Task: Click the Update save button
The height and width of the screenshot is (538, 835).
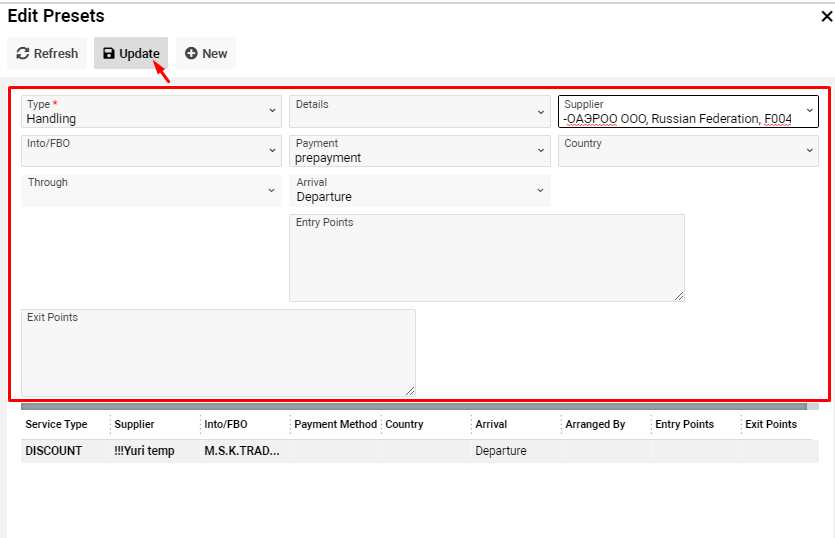Action: (x=131, y=54)
